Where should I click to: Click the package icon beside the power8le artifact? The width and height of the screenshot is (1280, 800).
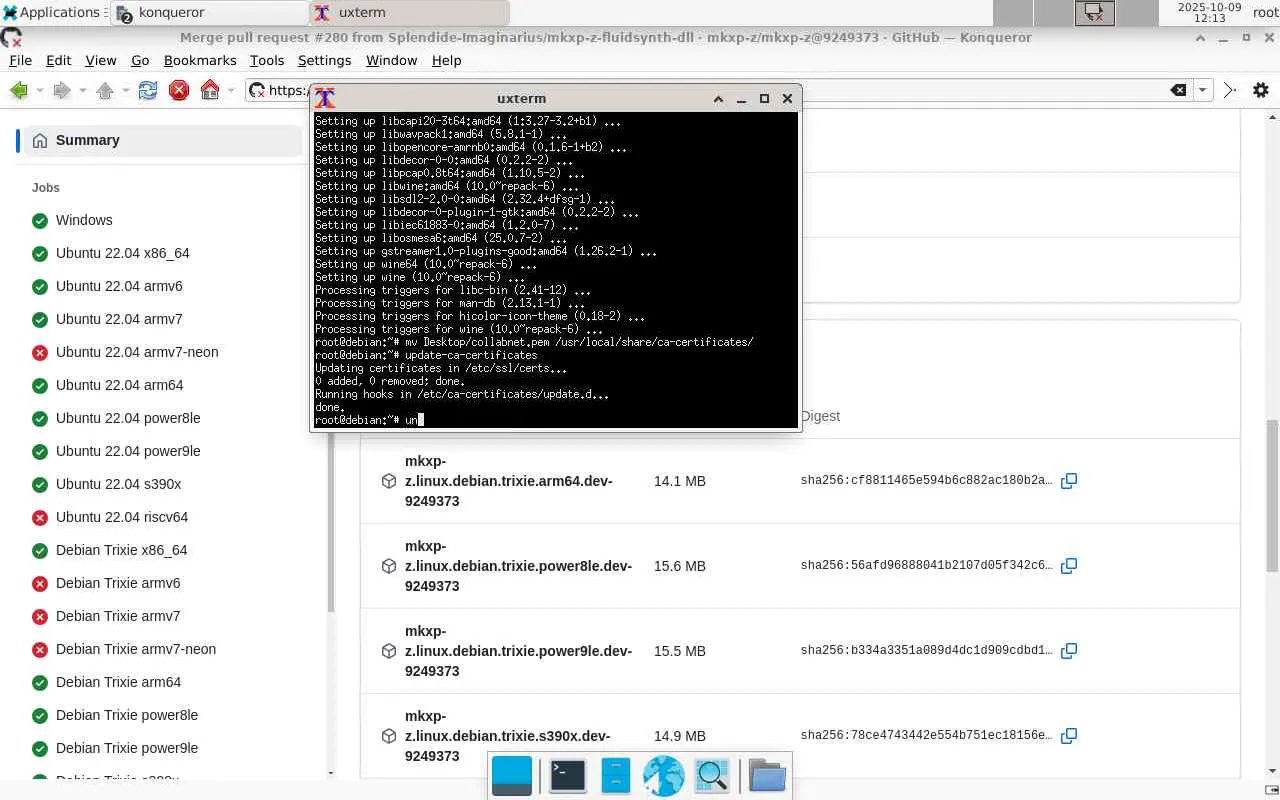pyautogui.click(x=389, y=566)
